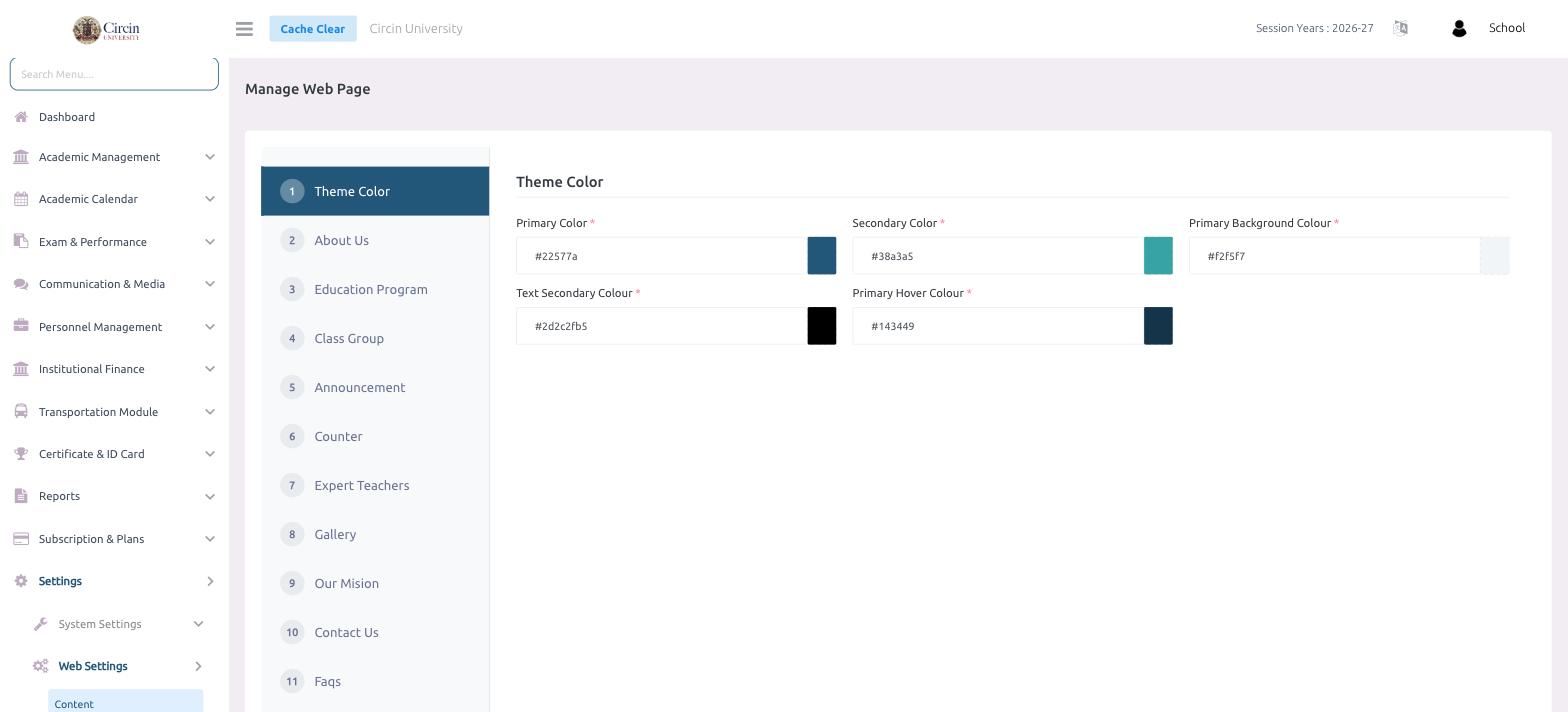Viewport: 1568px width, 712px height.
Task: Click Primary Color hex input #22577a
Action: tap(662, 256)
